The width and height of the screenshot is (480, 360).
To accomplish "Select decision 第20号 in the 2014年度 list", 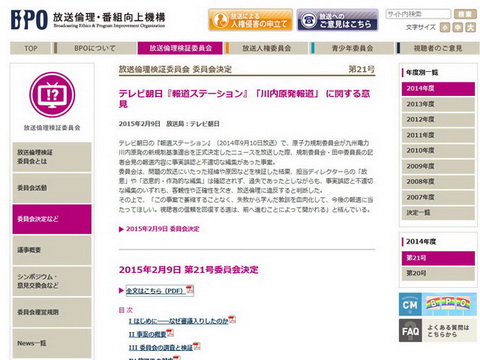I will 438,273.
